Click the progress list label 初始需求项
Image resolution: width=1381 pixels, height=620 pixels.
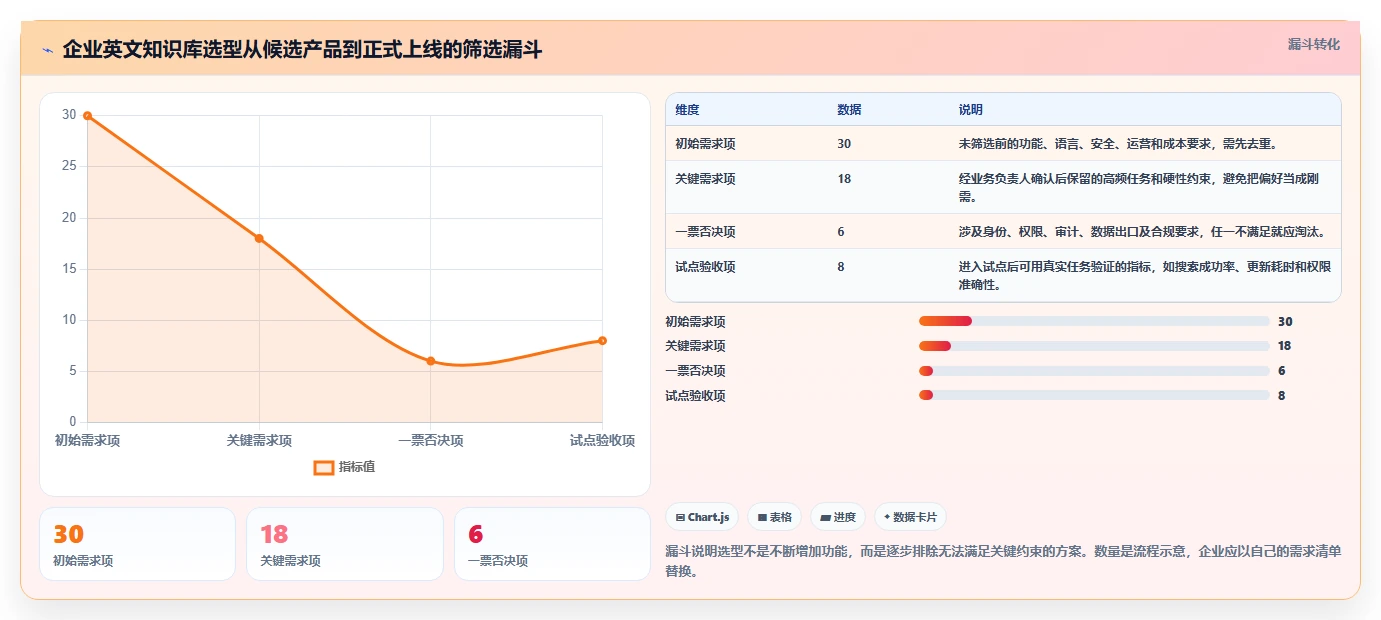(695, 322)
